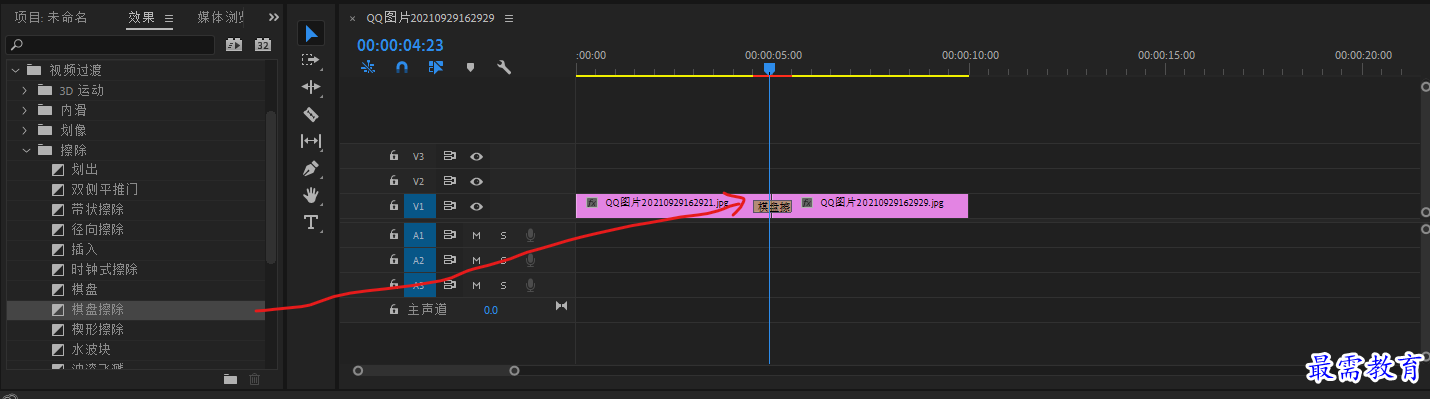Viewport: 1430px width, 399px height.
Task: Show hidden panel tabs with chevrons
Action: click(x=274, y=18)
